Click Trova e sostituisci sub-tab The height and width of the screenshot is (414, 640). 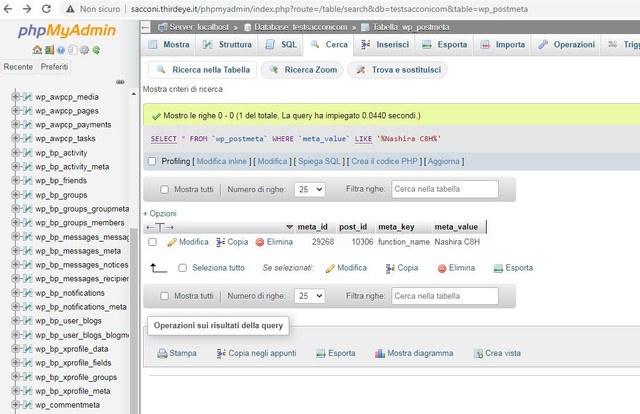click(398, 70)
